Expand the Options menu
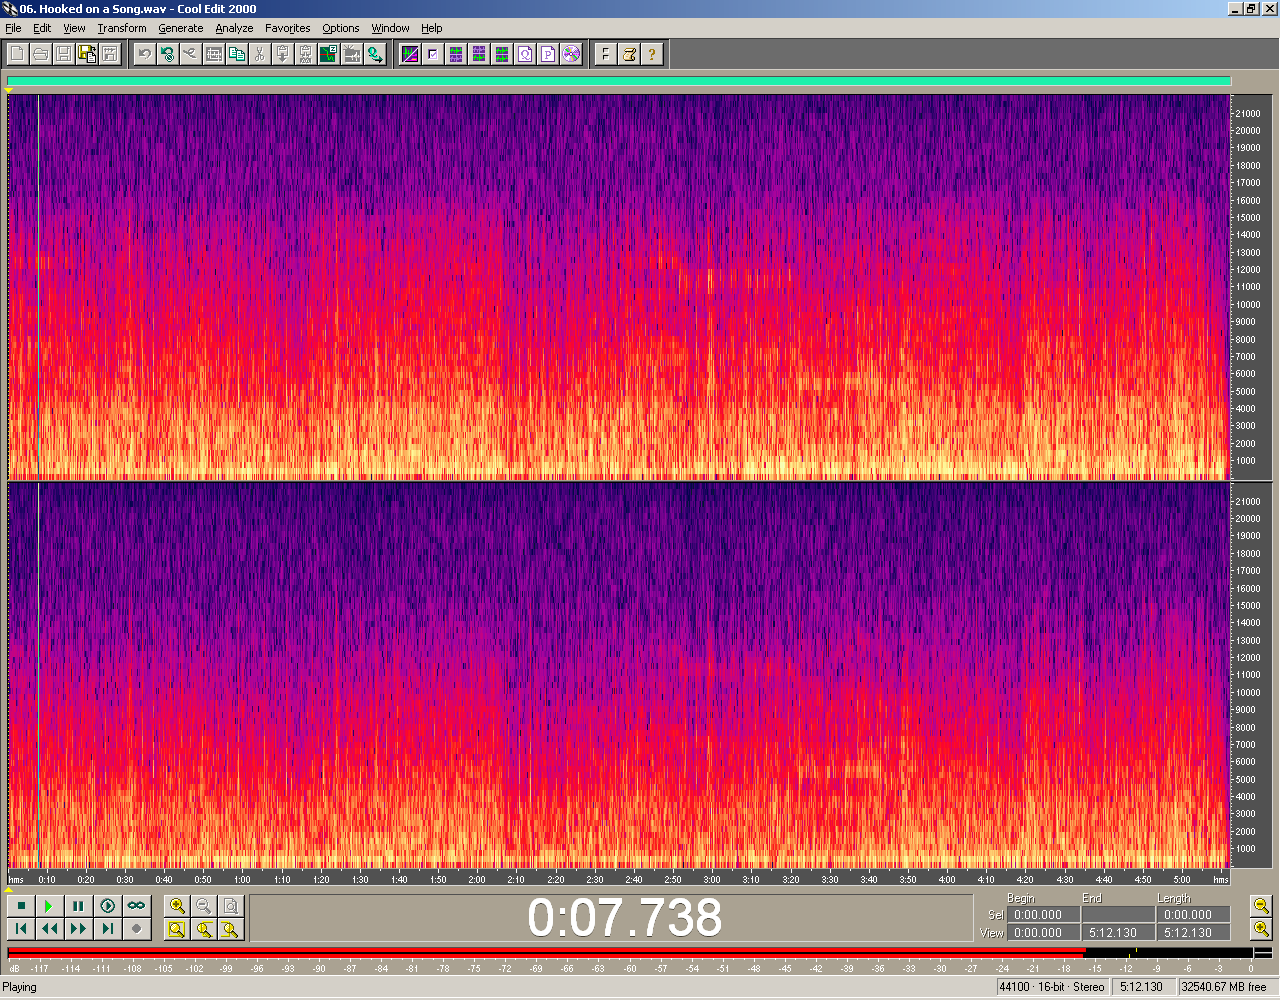1280x1000 pixels. click(340, 28)
